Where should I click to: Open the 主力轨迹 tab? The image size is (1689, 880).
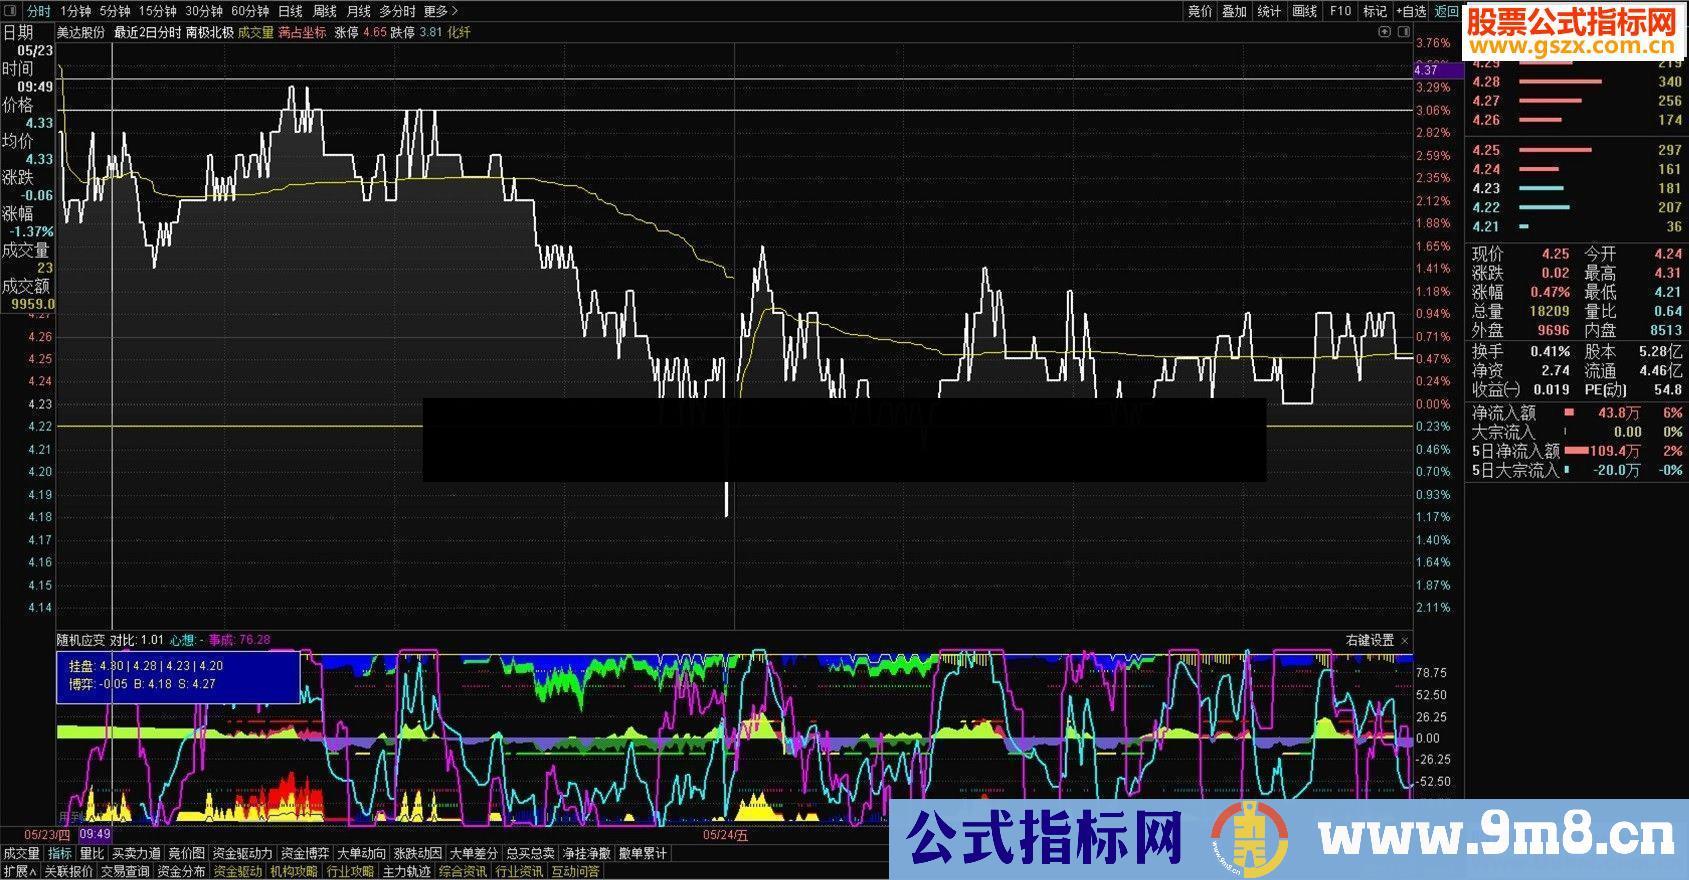406,871
